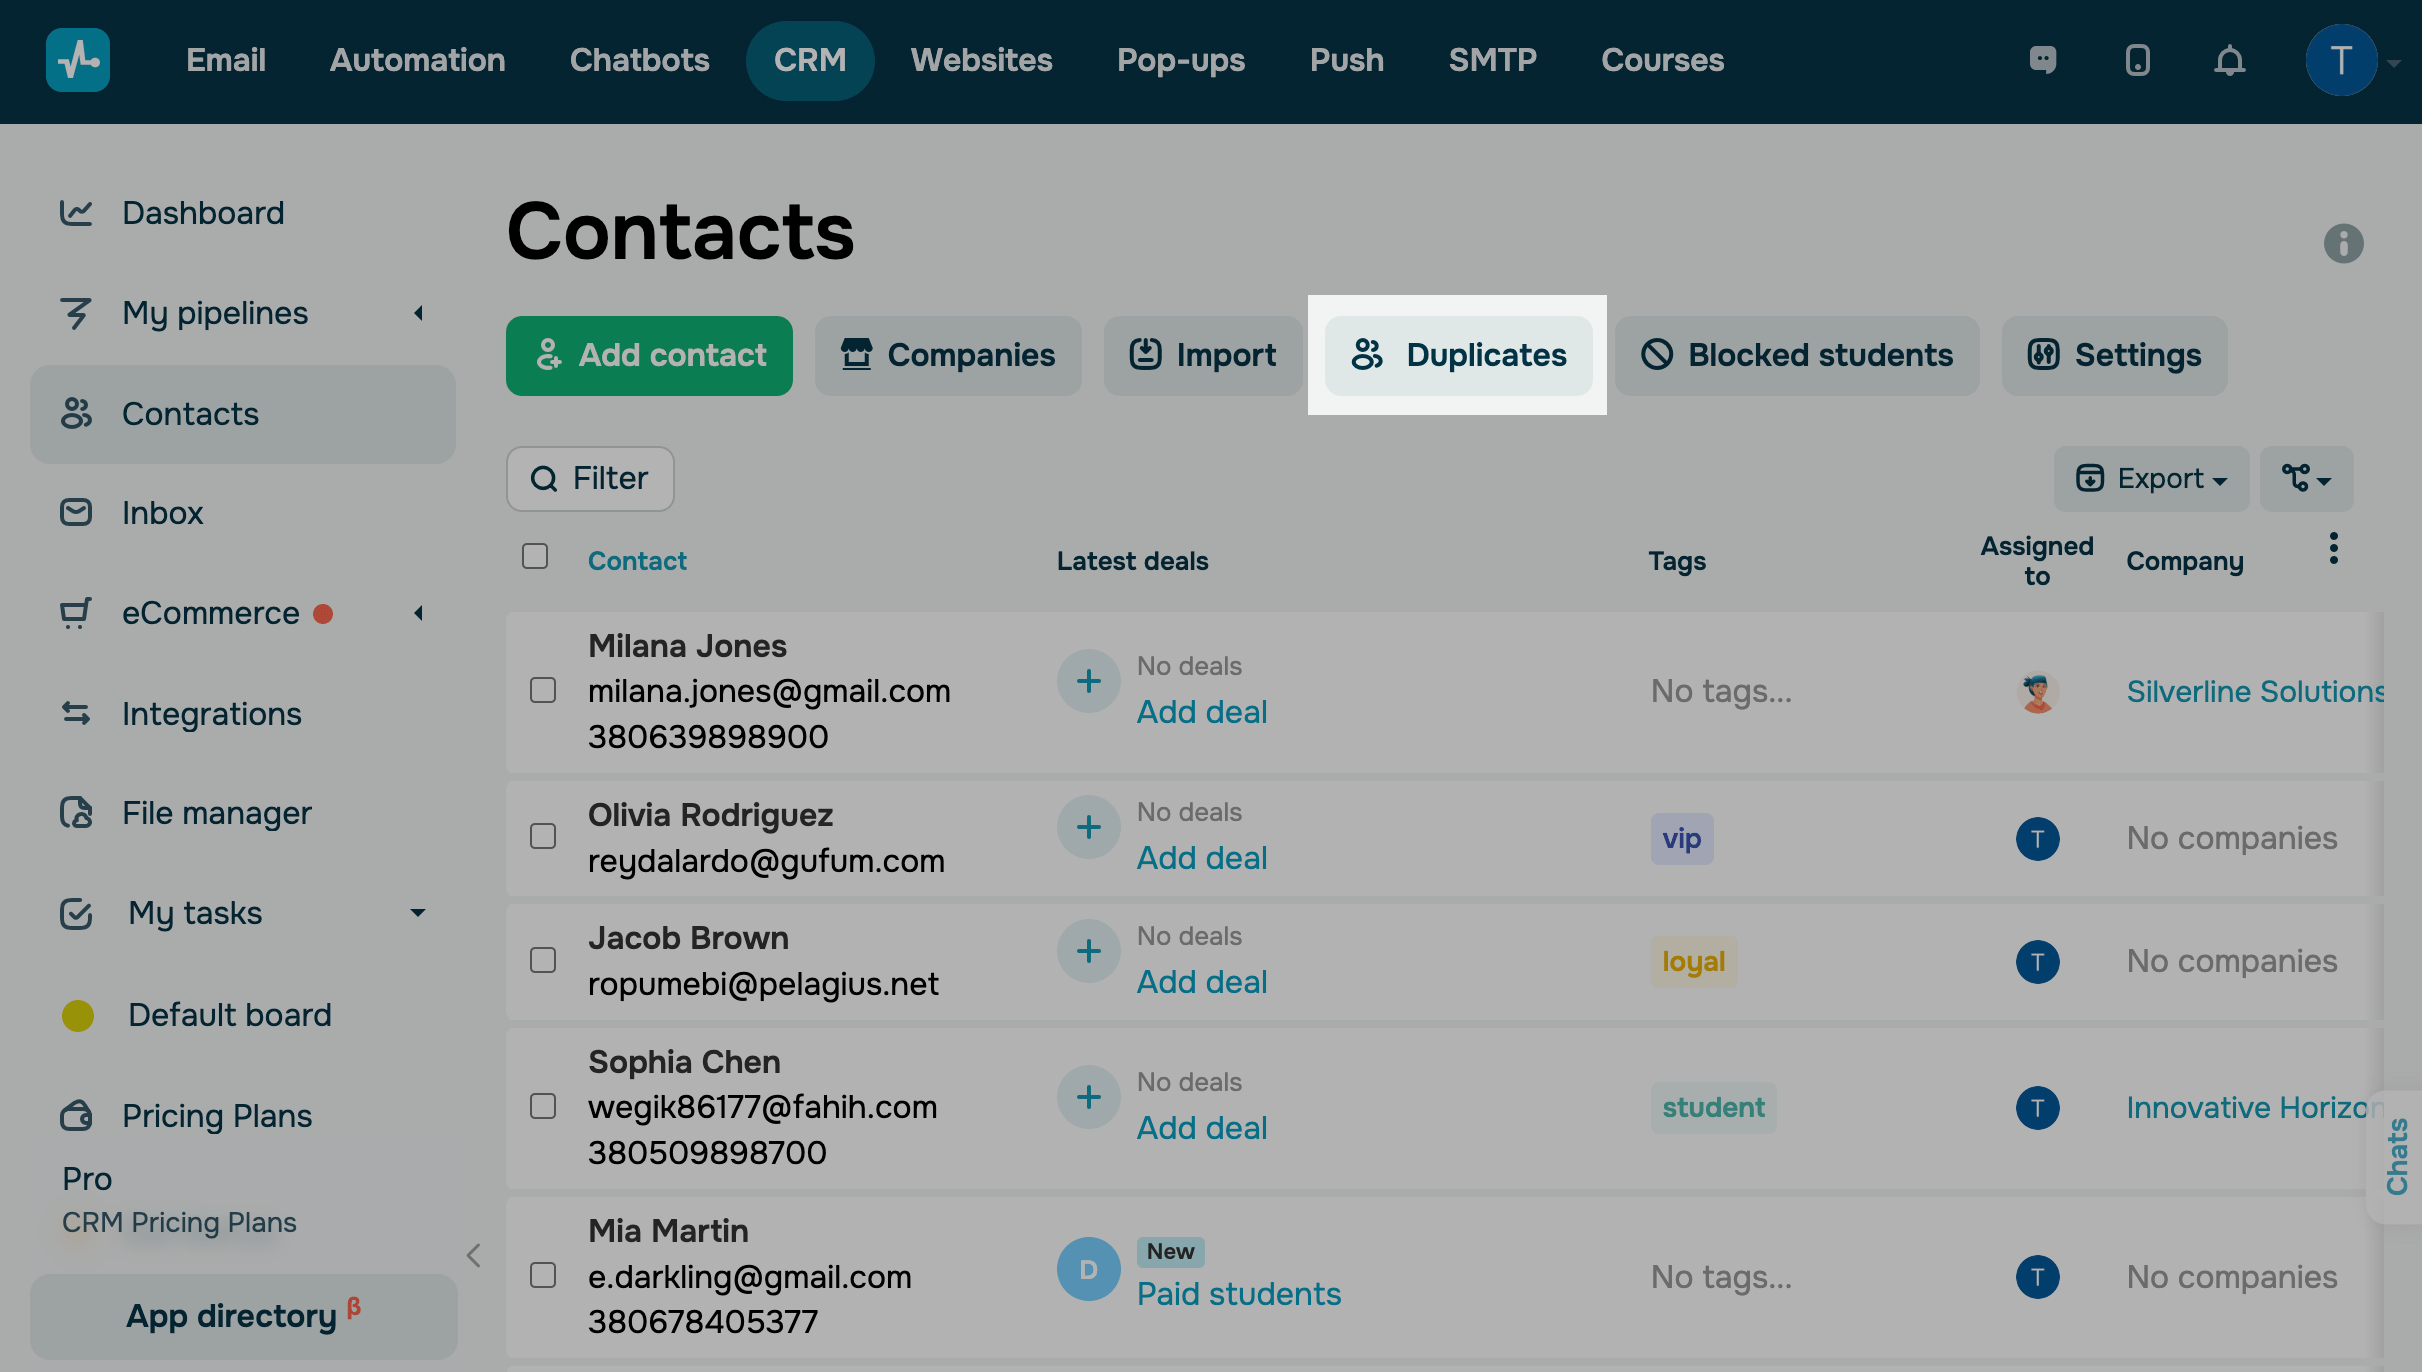Screen dimensions: 2422x1372
Task: Open the File manager sidebar item
Action: coord(217,812)
